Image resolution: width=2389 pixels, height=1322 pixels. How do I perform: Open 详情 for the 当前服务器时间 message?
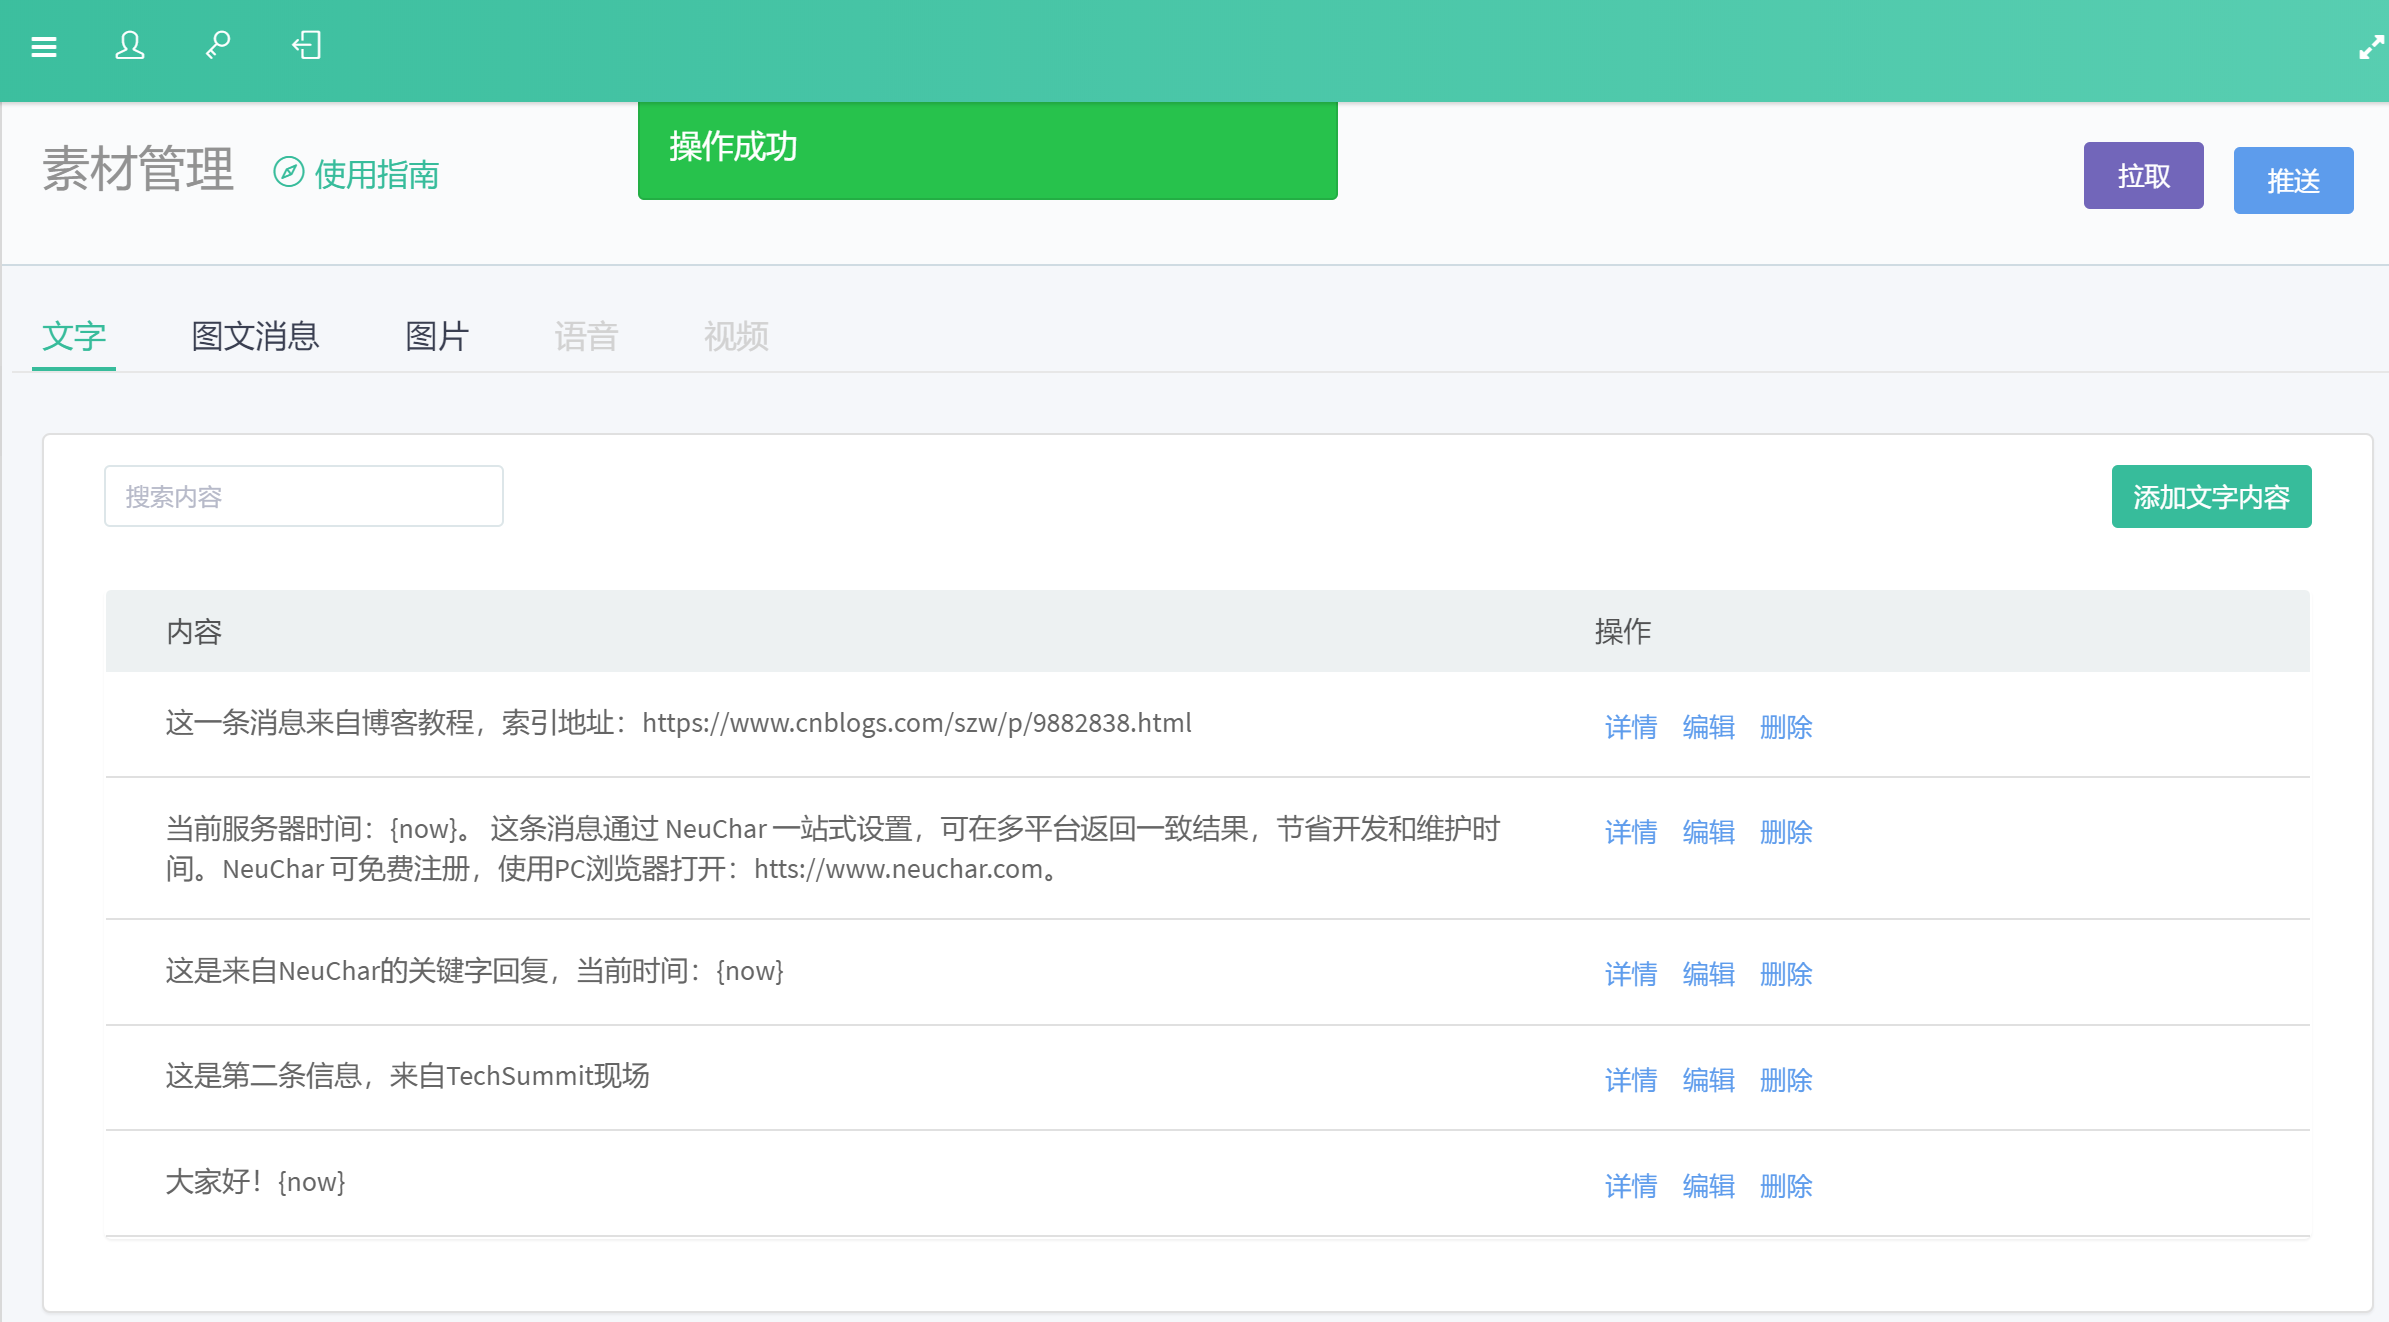pos(1631,832)
